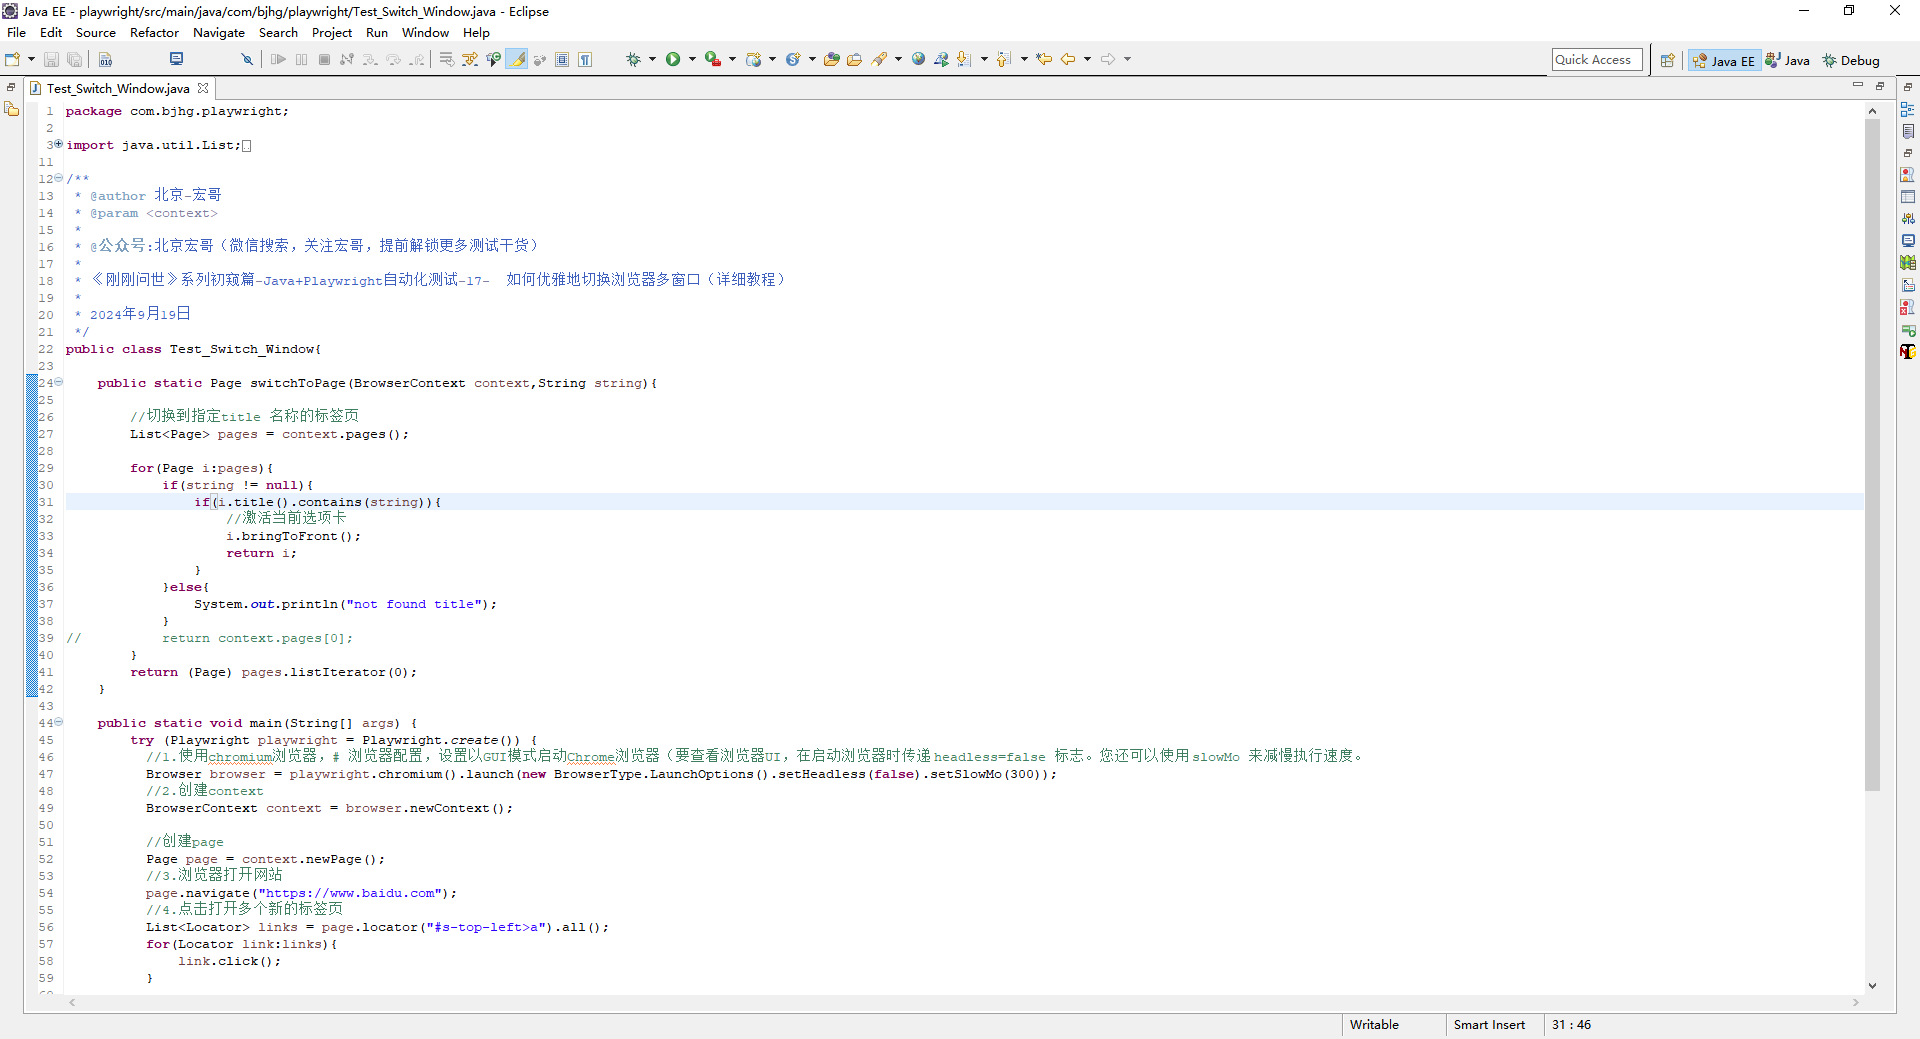The width and height of the screenshot is (1920, 1039).
Task: Click the Next Annotation icon
Action: click(964, 60)
